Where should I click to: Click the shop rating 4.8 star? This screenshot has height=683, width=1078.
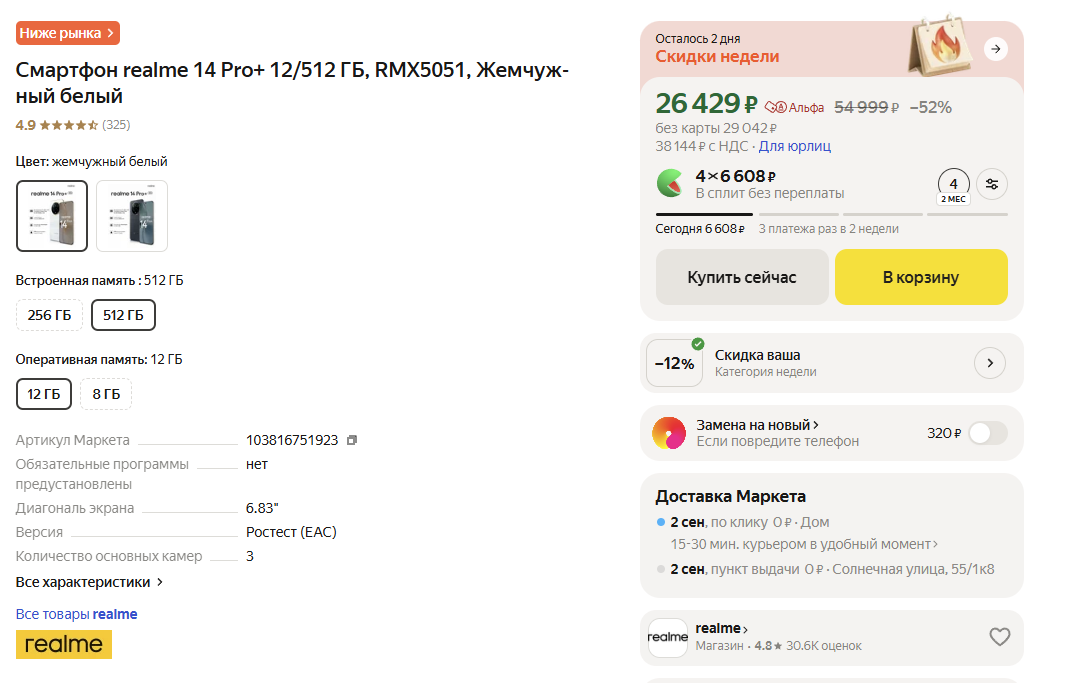click(x=768, y=646)
